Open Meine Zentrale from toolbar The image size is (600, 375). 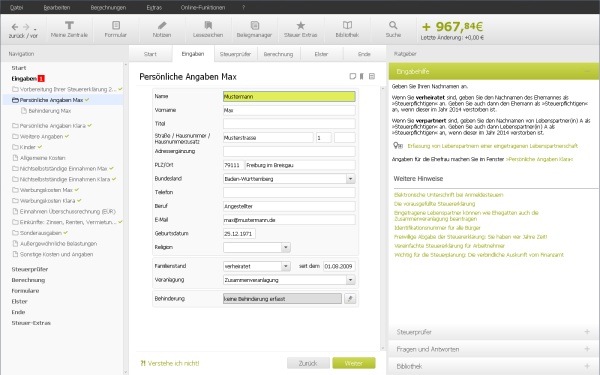69,29
